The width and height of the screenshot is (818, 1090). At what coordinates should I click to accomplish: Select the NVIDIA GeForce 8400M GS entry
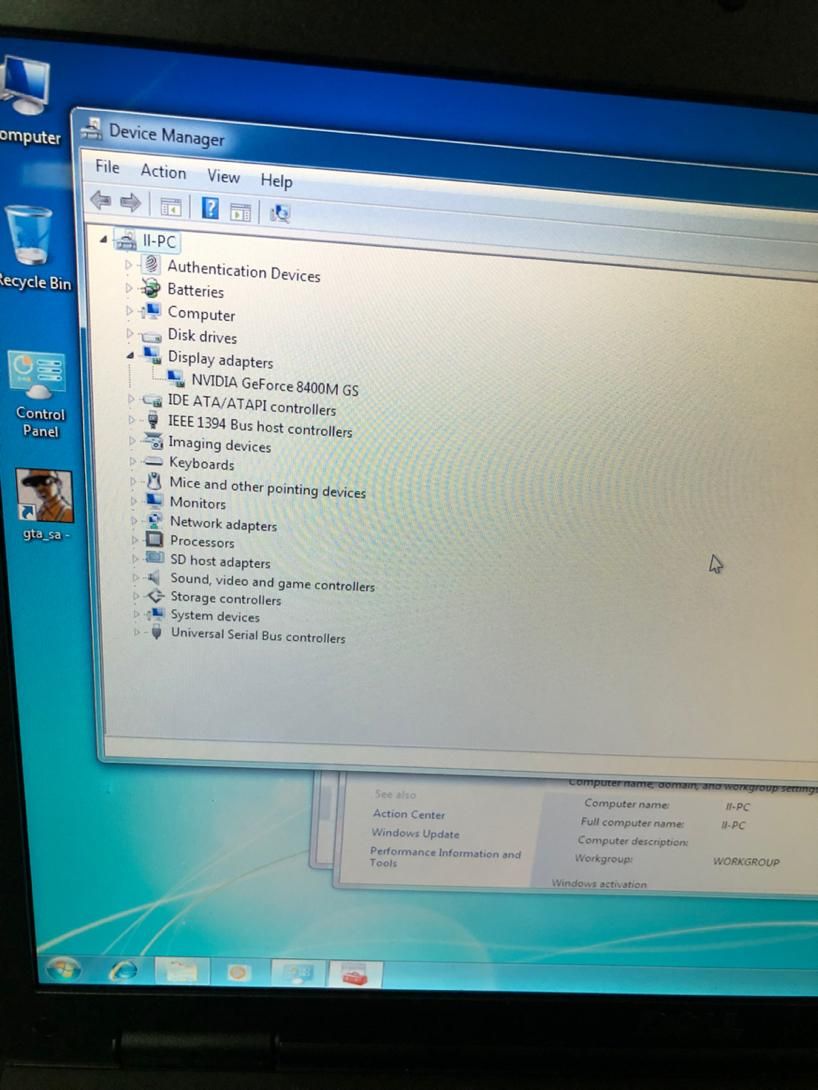pyautogui.click(x=275, y=384)
